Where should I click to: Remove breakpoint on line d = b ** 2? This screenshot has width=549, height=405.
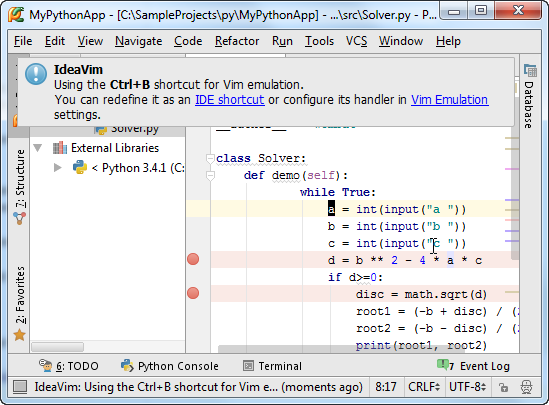[193, 259]
